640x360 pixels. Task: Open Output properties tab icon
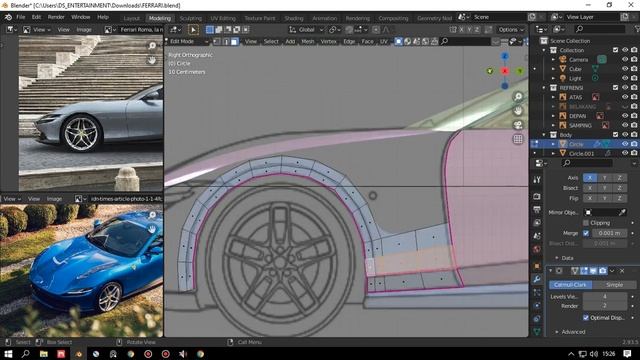tap(537, 209)
